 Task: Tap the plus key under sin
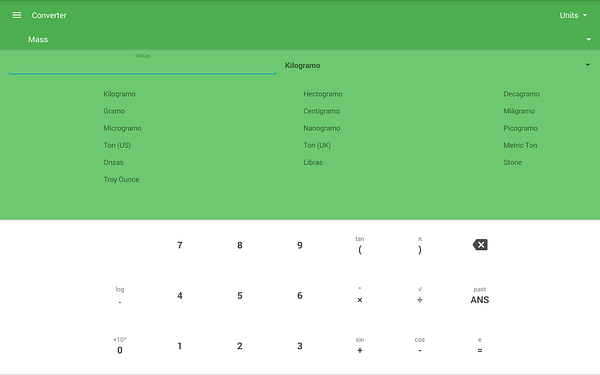click(360, 350)
